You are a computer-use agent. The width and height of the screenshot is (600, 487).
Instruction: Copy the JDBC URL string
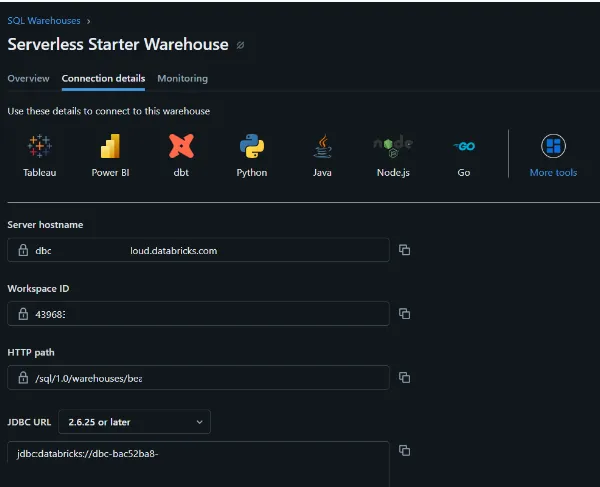click(404, 450)
